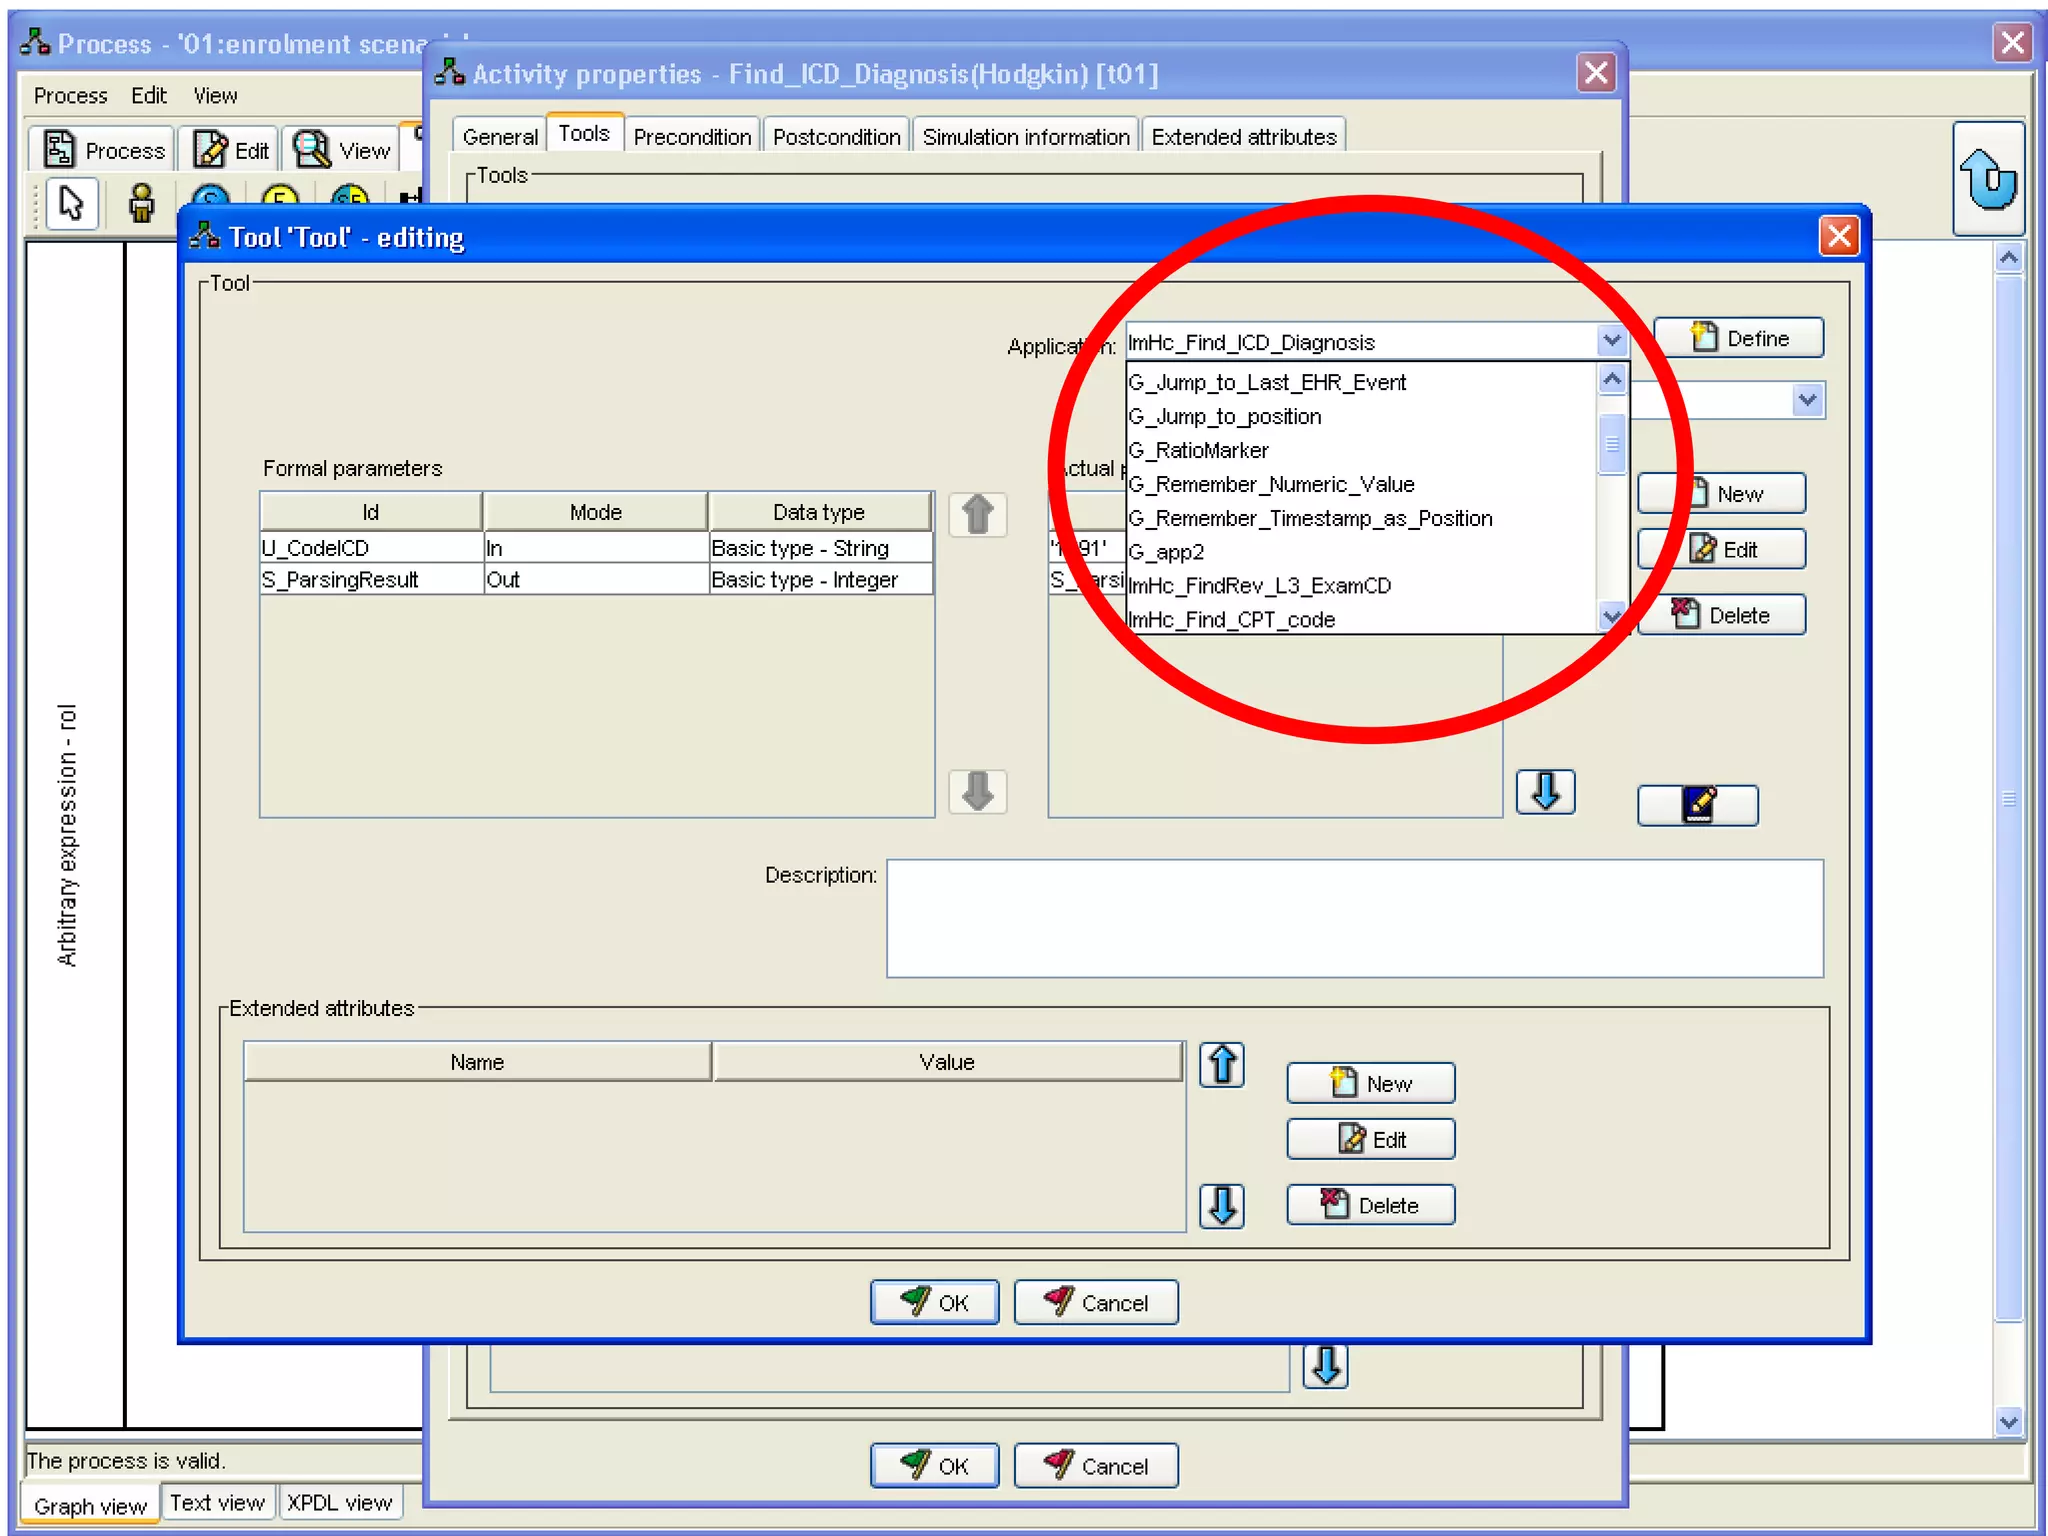The height and width of the screenshot is (1536, 2048).
Task: Move extended attribute down with blue arrow
Action: 1222,1206
